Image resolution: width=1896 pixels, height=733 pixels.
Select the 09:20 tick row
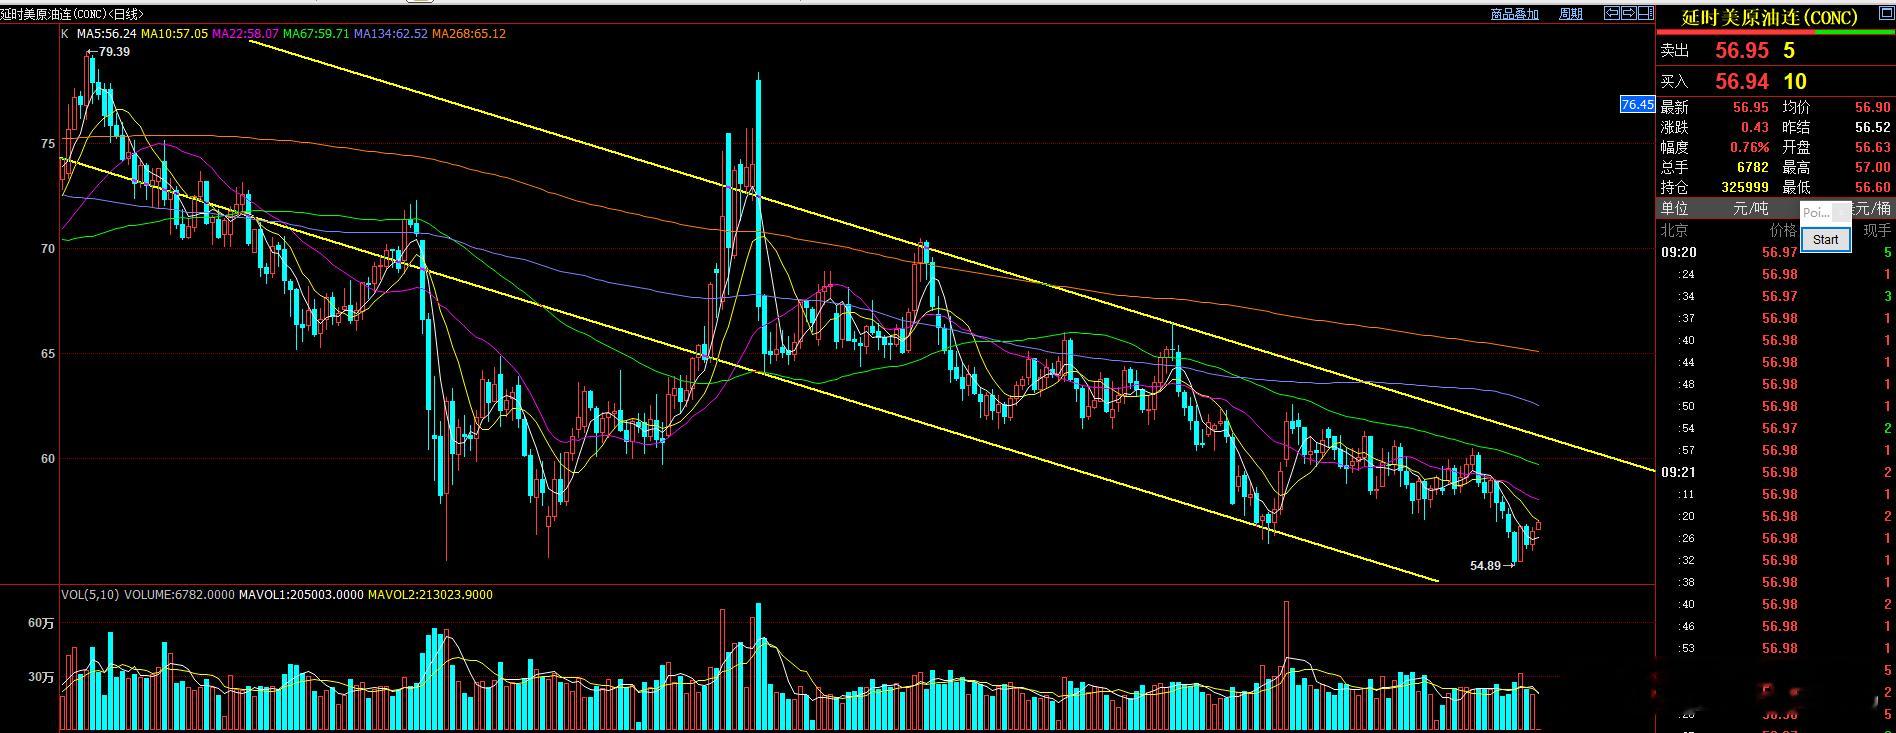tap(1776, 252)
